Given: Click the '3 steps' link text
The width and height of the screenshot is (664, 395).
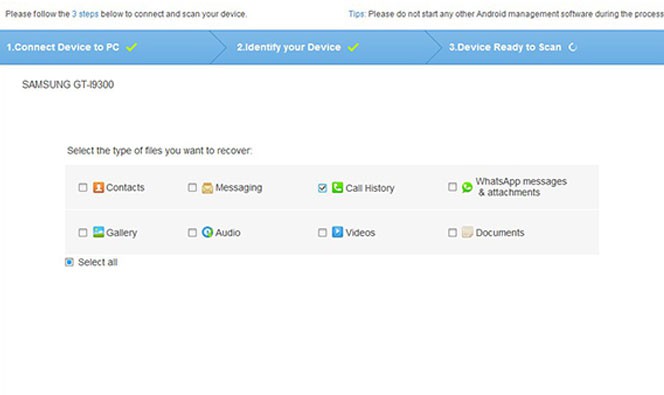Looking at the screenshot, I should (x=85, y=14).
